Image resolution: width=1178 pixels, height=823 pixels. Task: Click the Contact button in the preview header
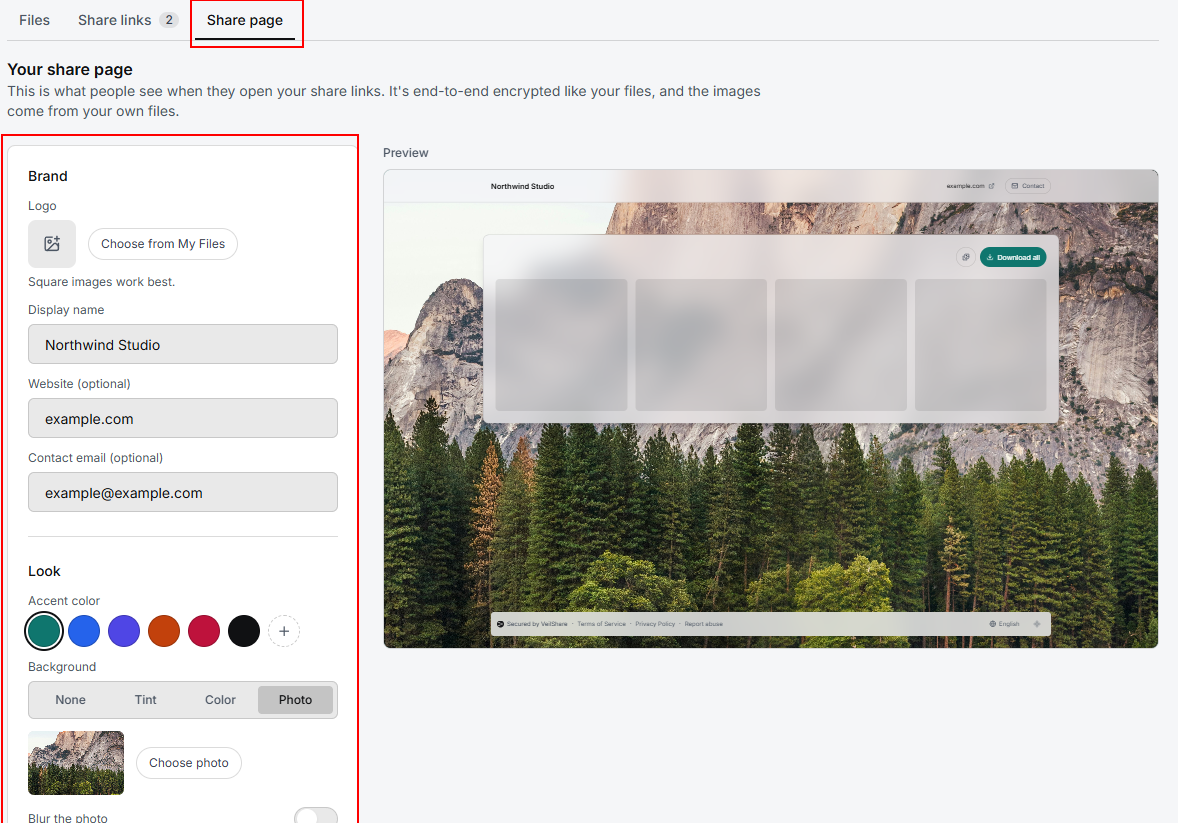[x=1028, y=186]
